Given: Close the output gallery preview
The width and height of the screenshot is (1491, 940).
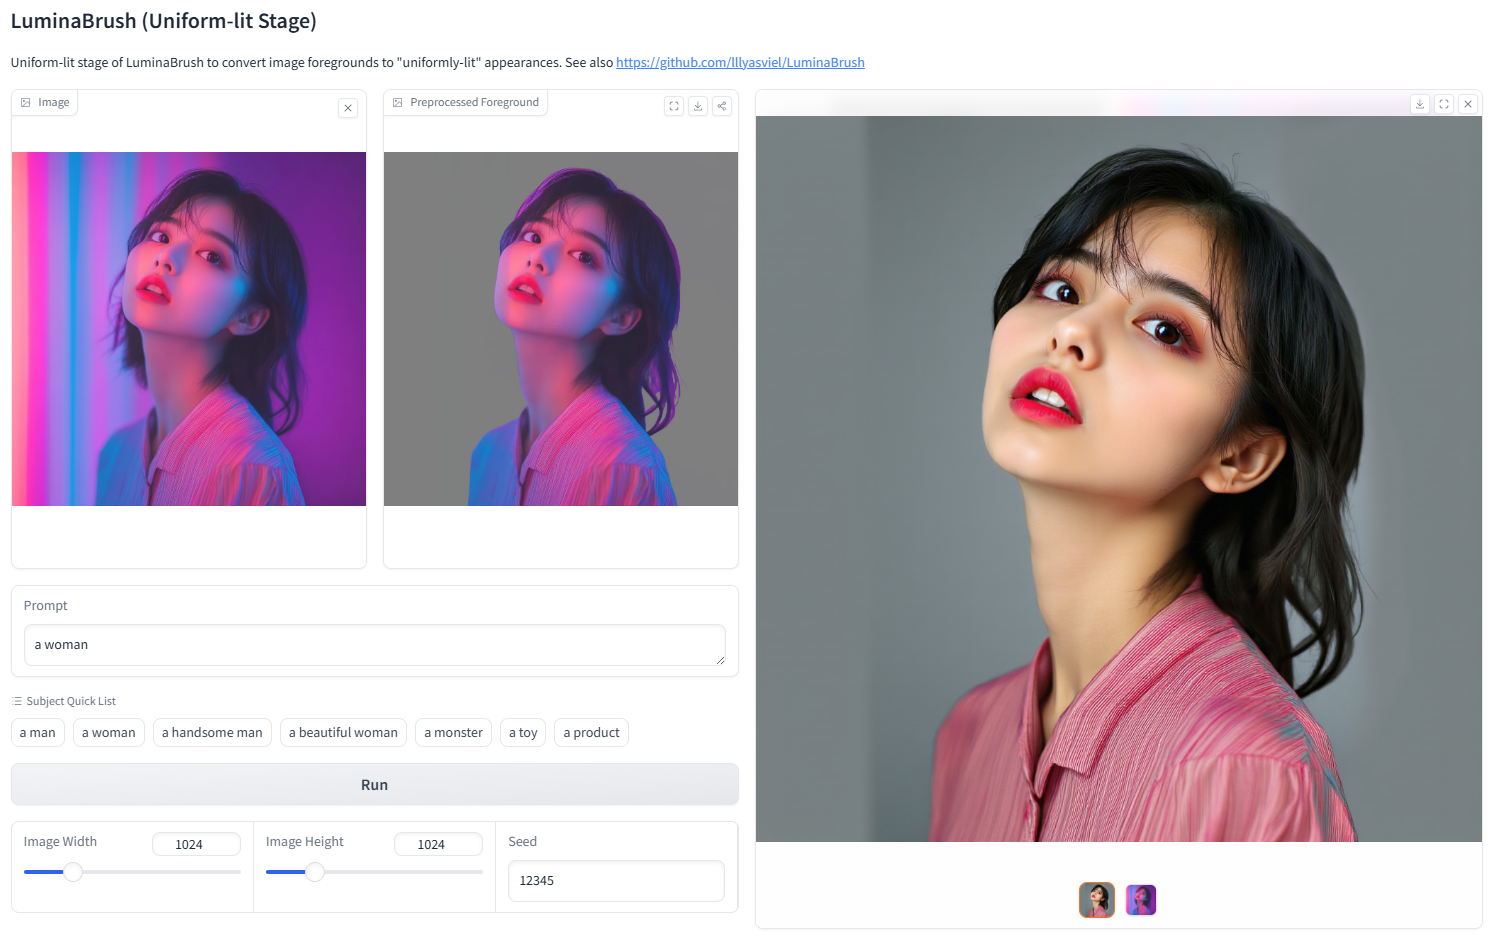Looking at the screenshot, I should tap(1468, 104).
